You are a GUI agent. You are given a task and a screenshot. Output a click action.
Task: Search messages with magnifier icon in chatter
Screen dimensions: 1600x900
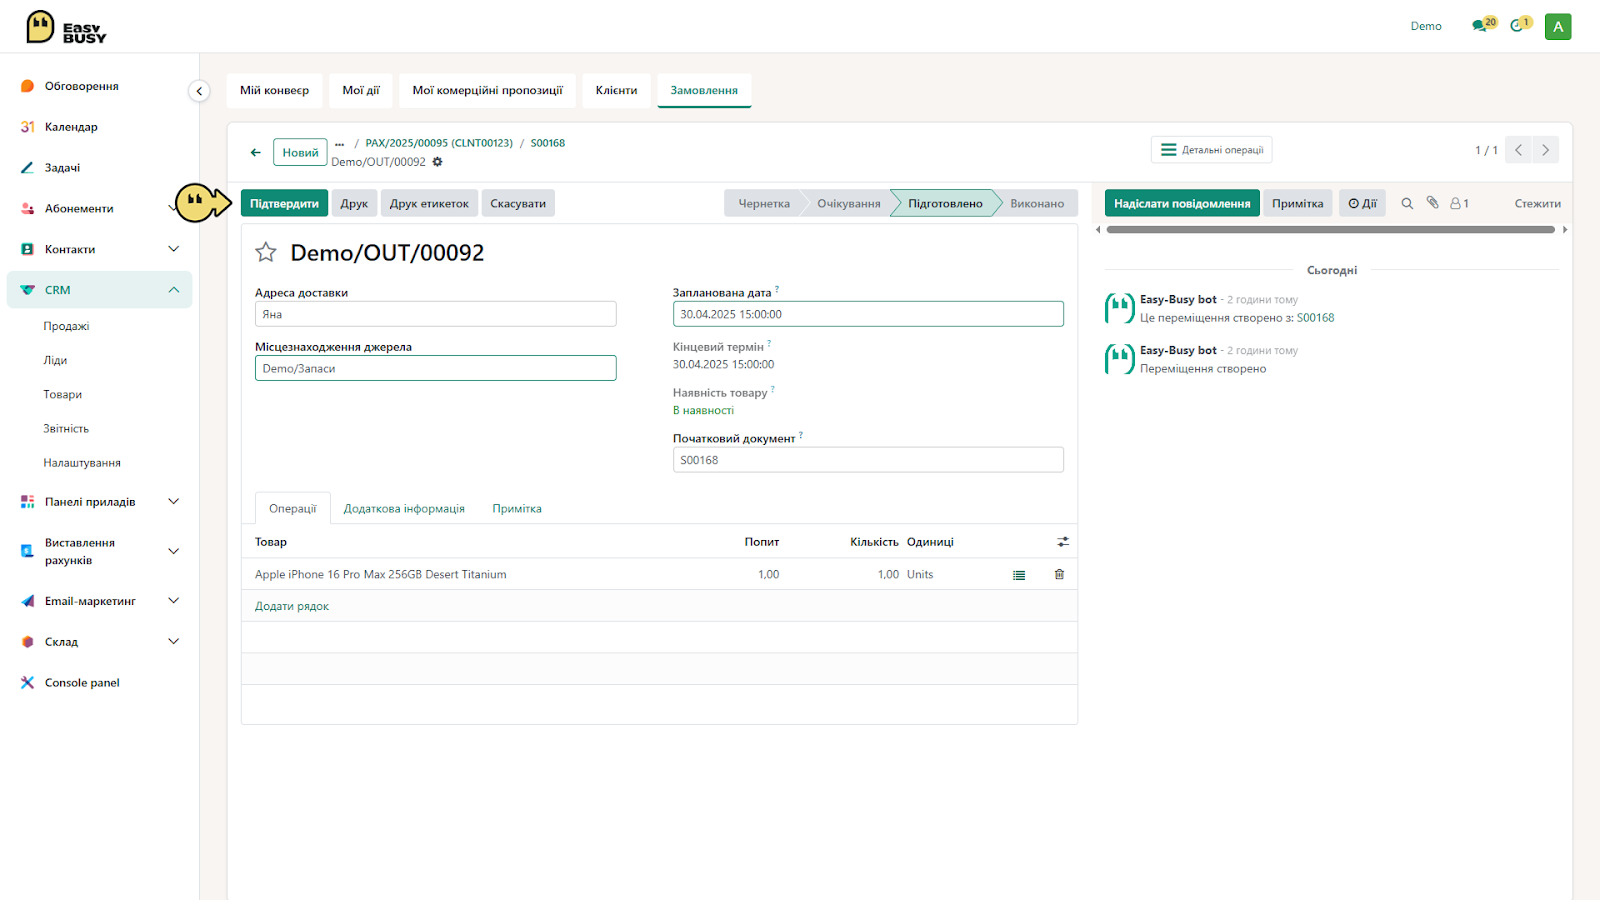(x=1407, y=203)
